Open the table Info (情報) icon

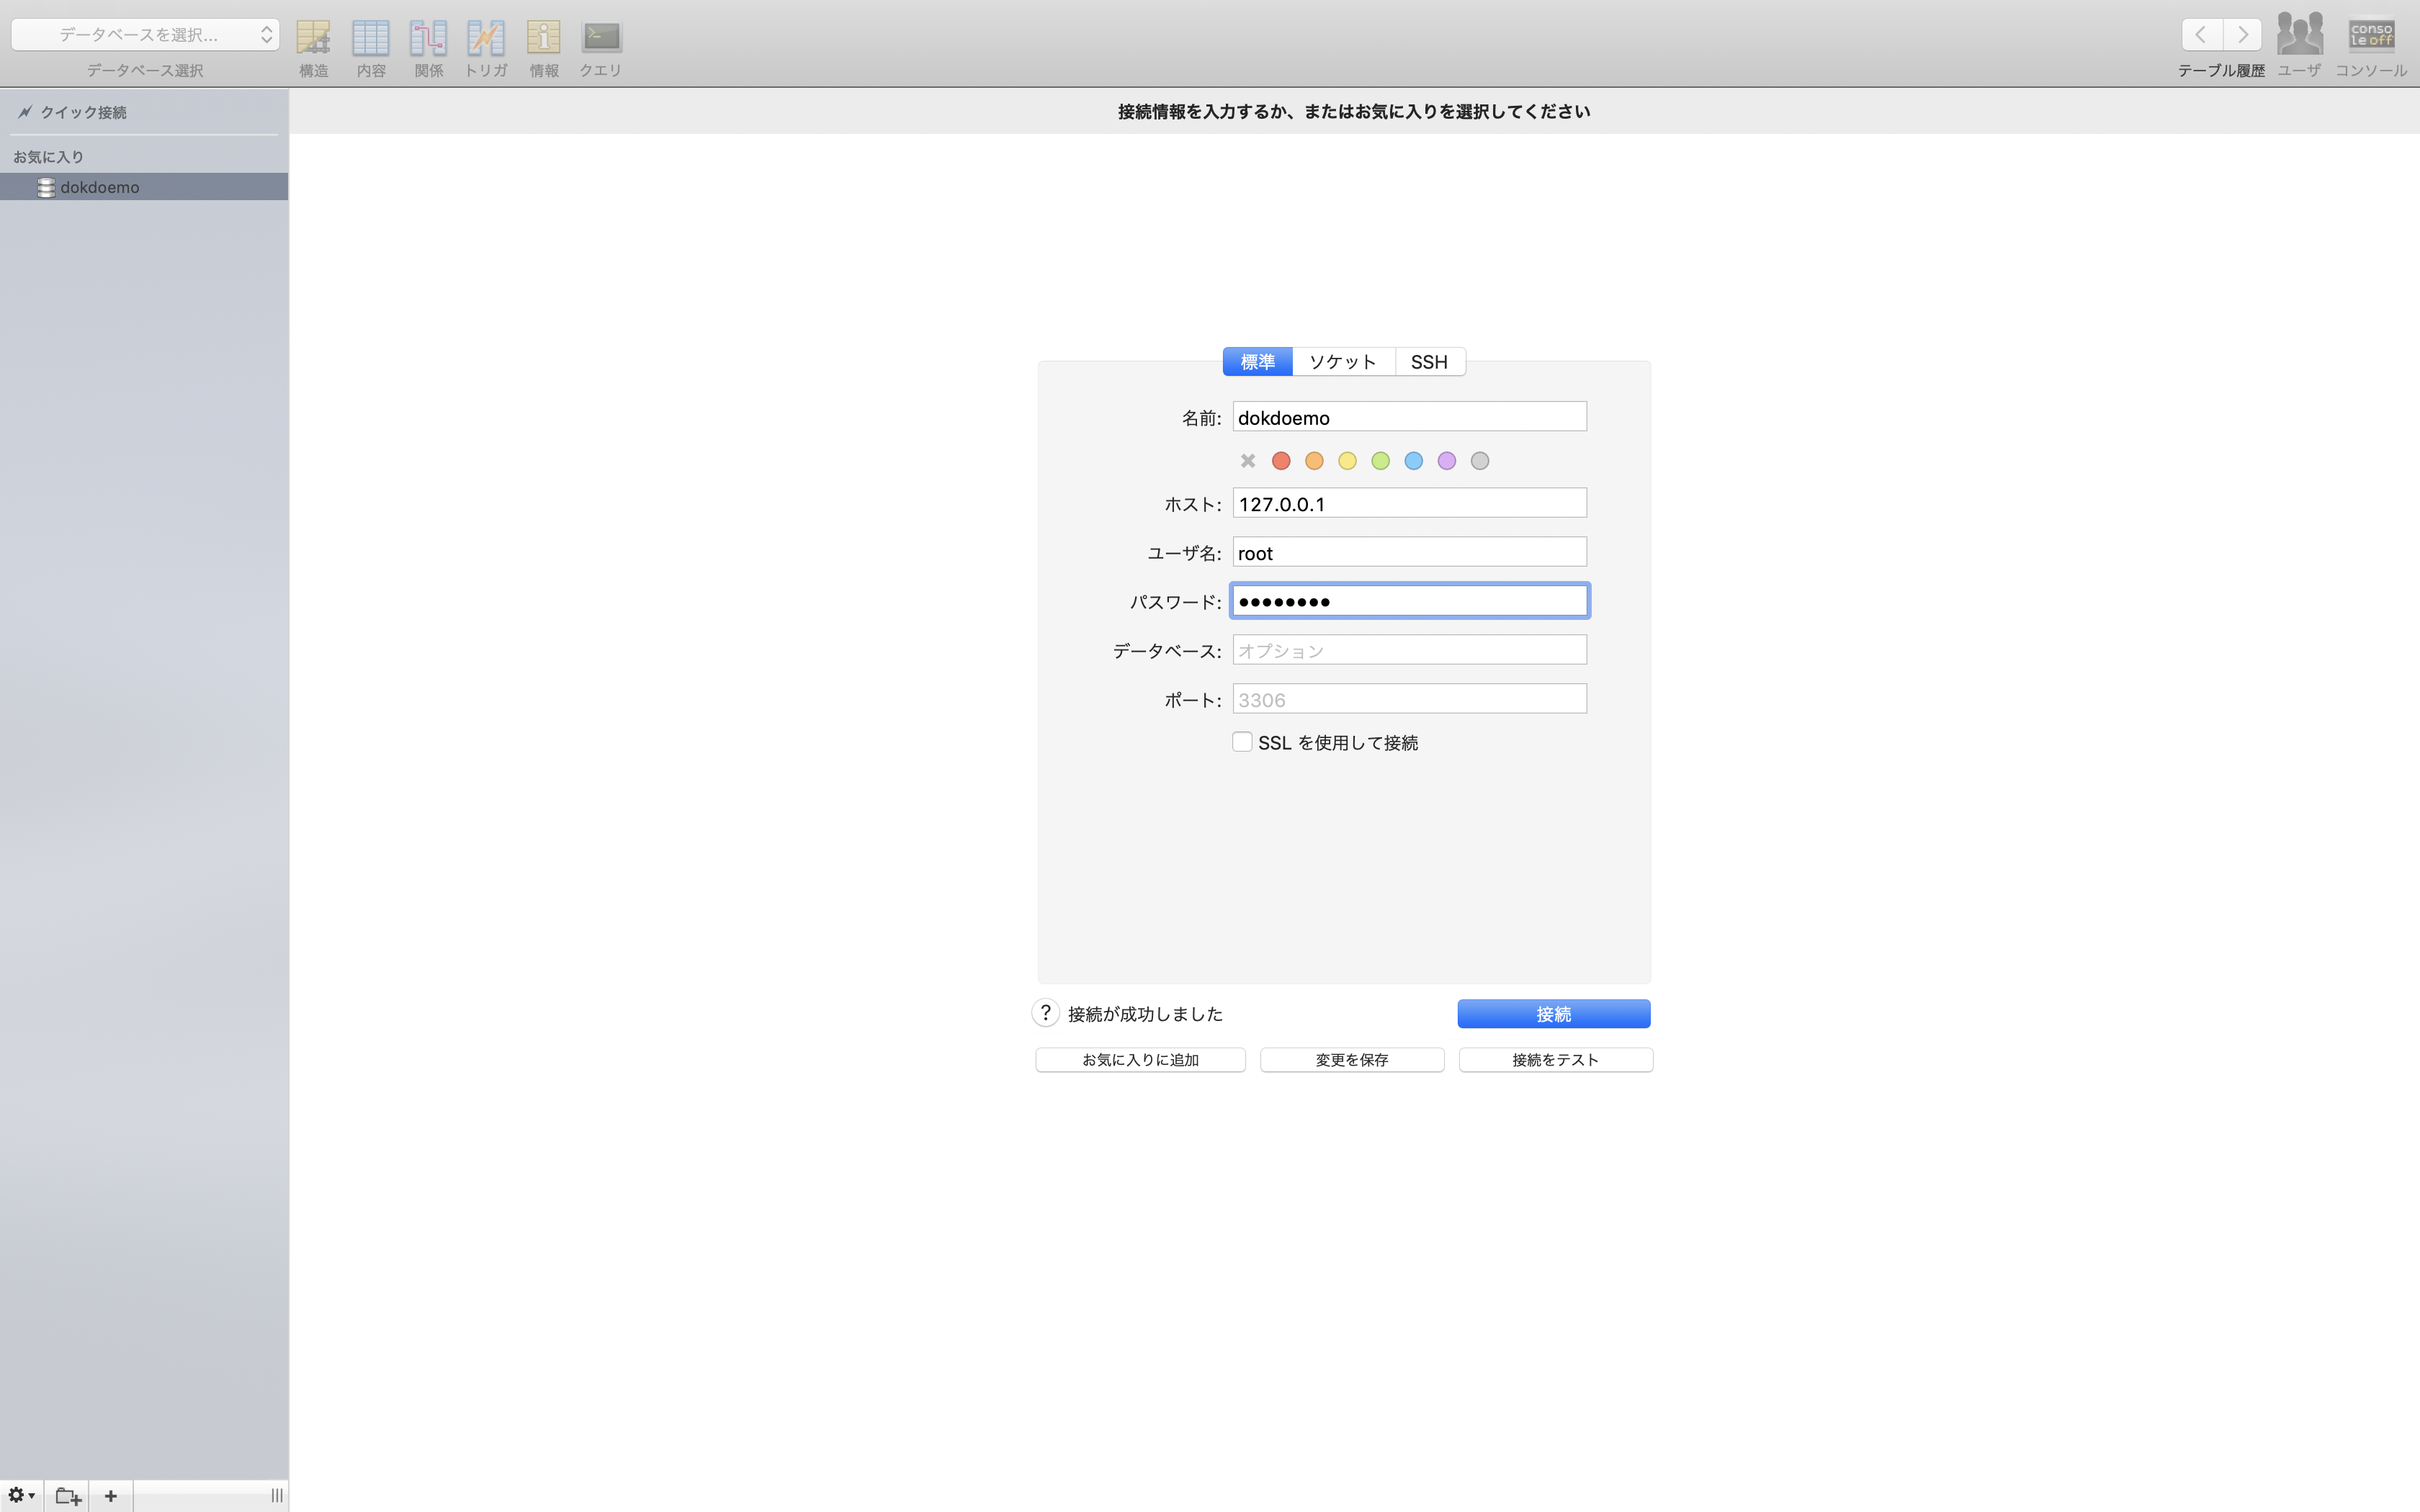pyautogui.click(x=543, y=38)
